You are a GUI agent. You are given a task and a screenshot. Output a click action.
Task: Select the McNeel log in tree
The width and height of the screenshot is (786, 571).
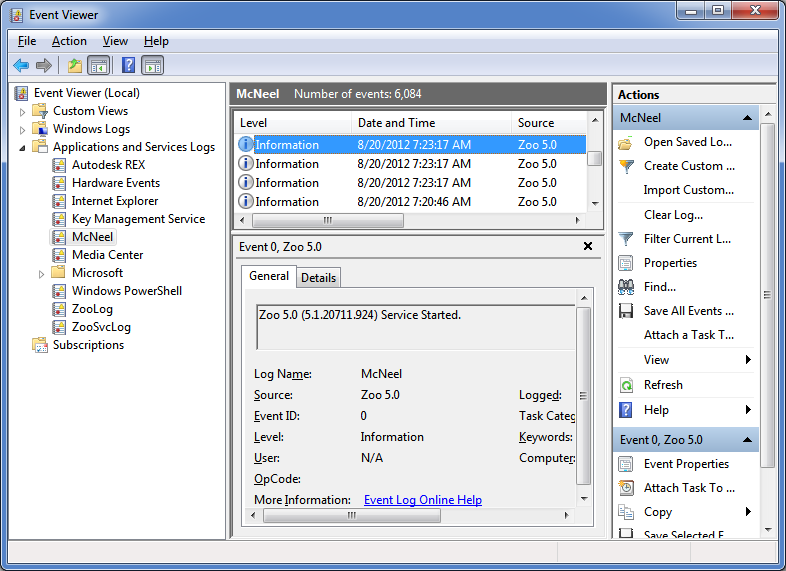coord(92,237)
